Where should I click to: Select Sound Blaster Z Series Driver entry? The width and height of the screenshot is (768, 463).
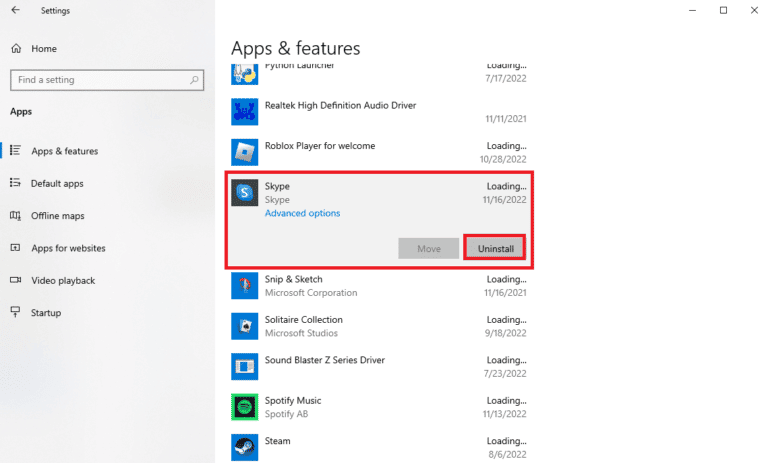(x=379, y=366)
